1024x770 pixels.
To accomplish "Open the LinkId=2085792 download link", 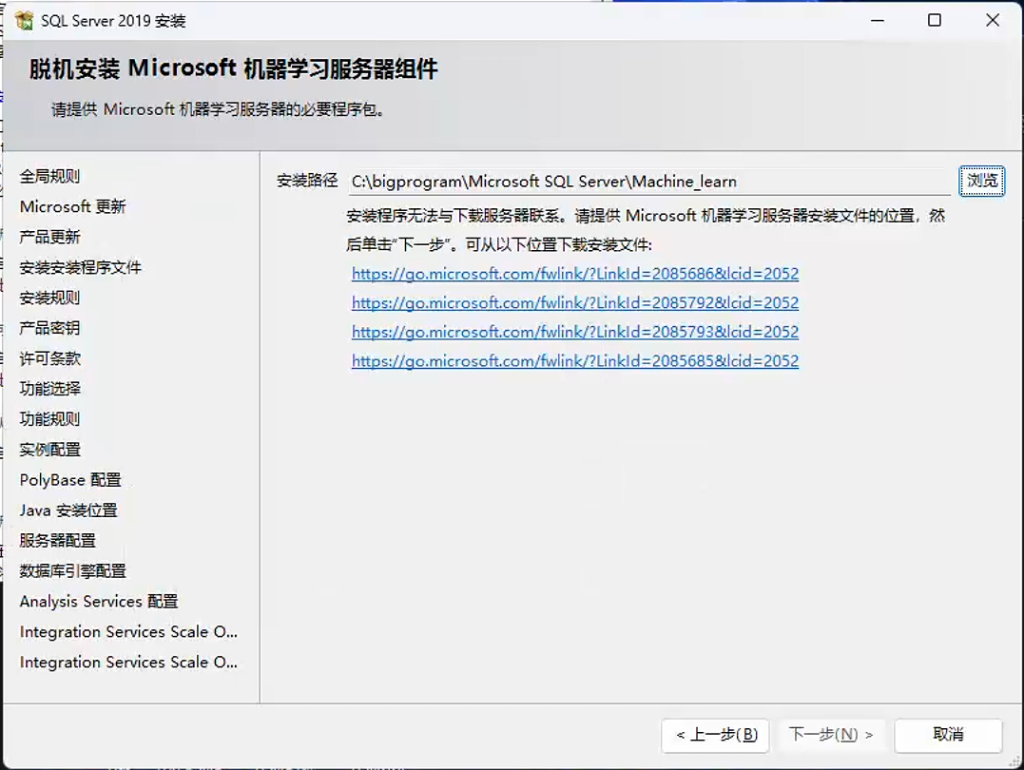I will [575, 302].
